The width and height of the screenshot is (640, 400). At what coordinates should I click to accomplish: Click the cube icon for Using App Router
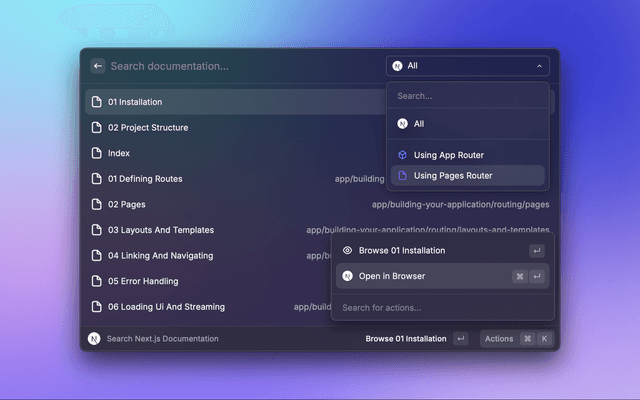tap(402, 154)
